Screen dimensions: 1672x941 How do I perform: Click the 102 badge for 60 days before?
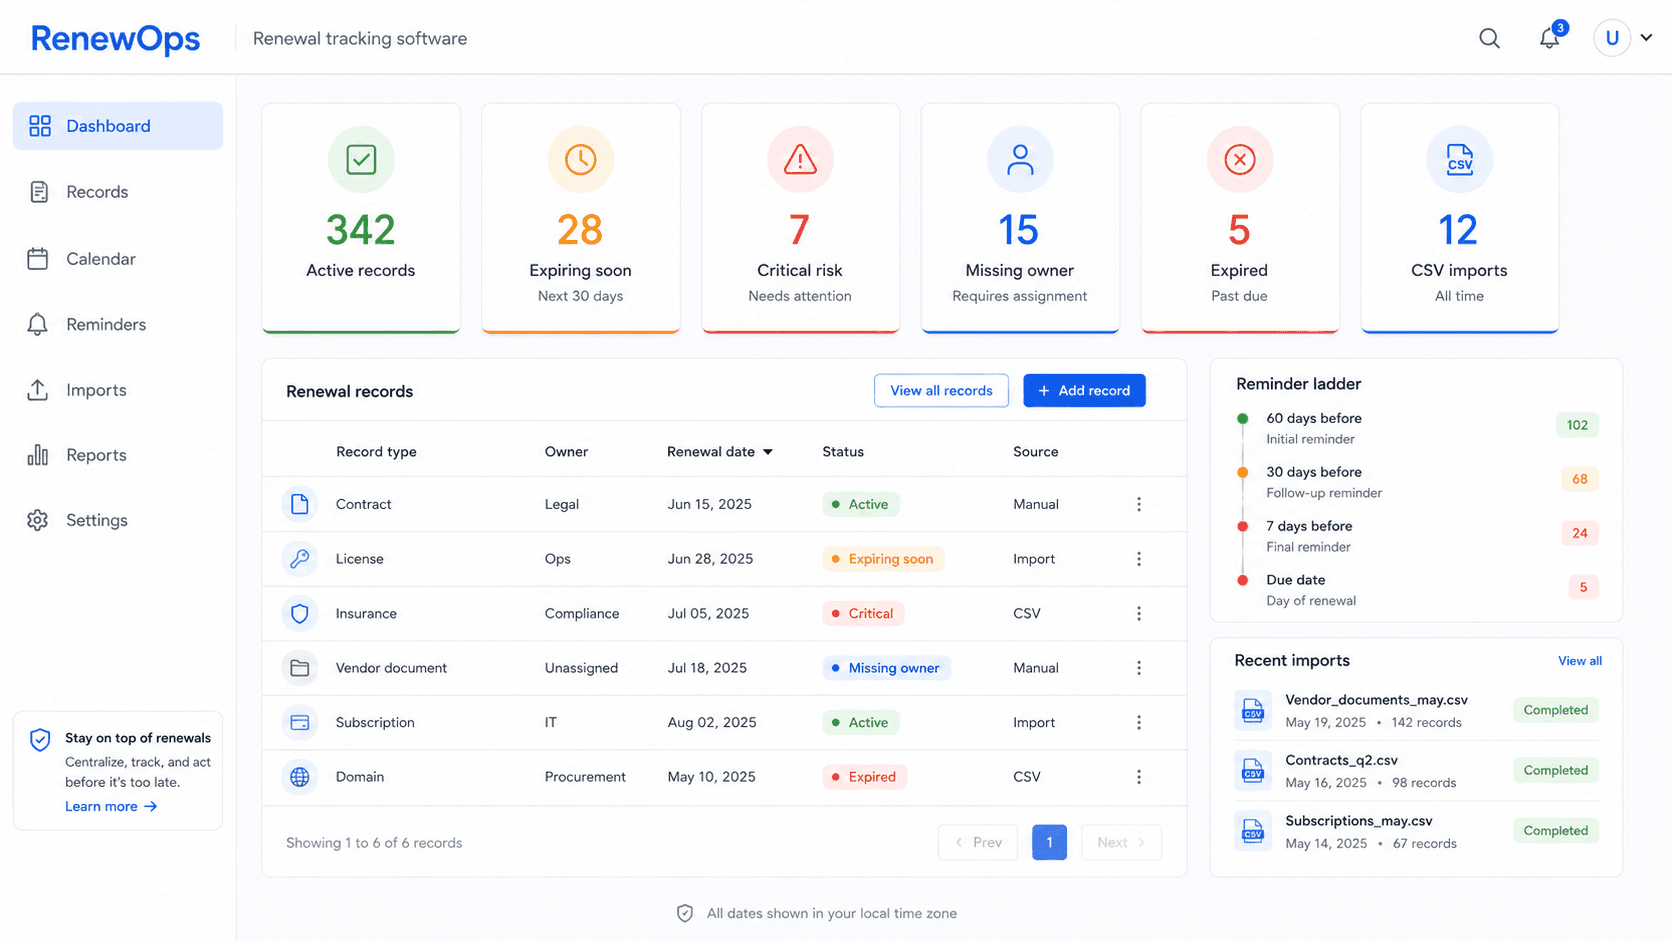(x=1577, y=425)
